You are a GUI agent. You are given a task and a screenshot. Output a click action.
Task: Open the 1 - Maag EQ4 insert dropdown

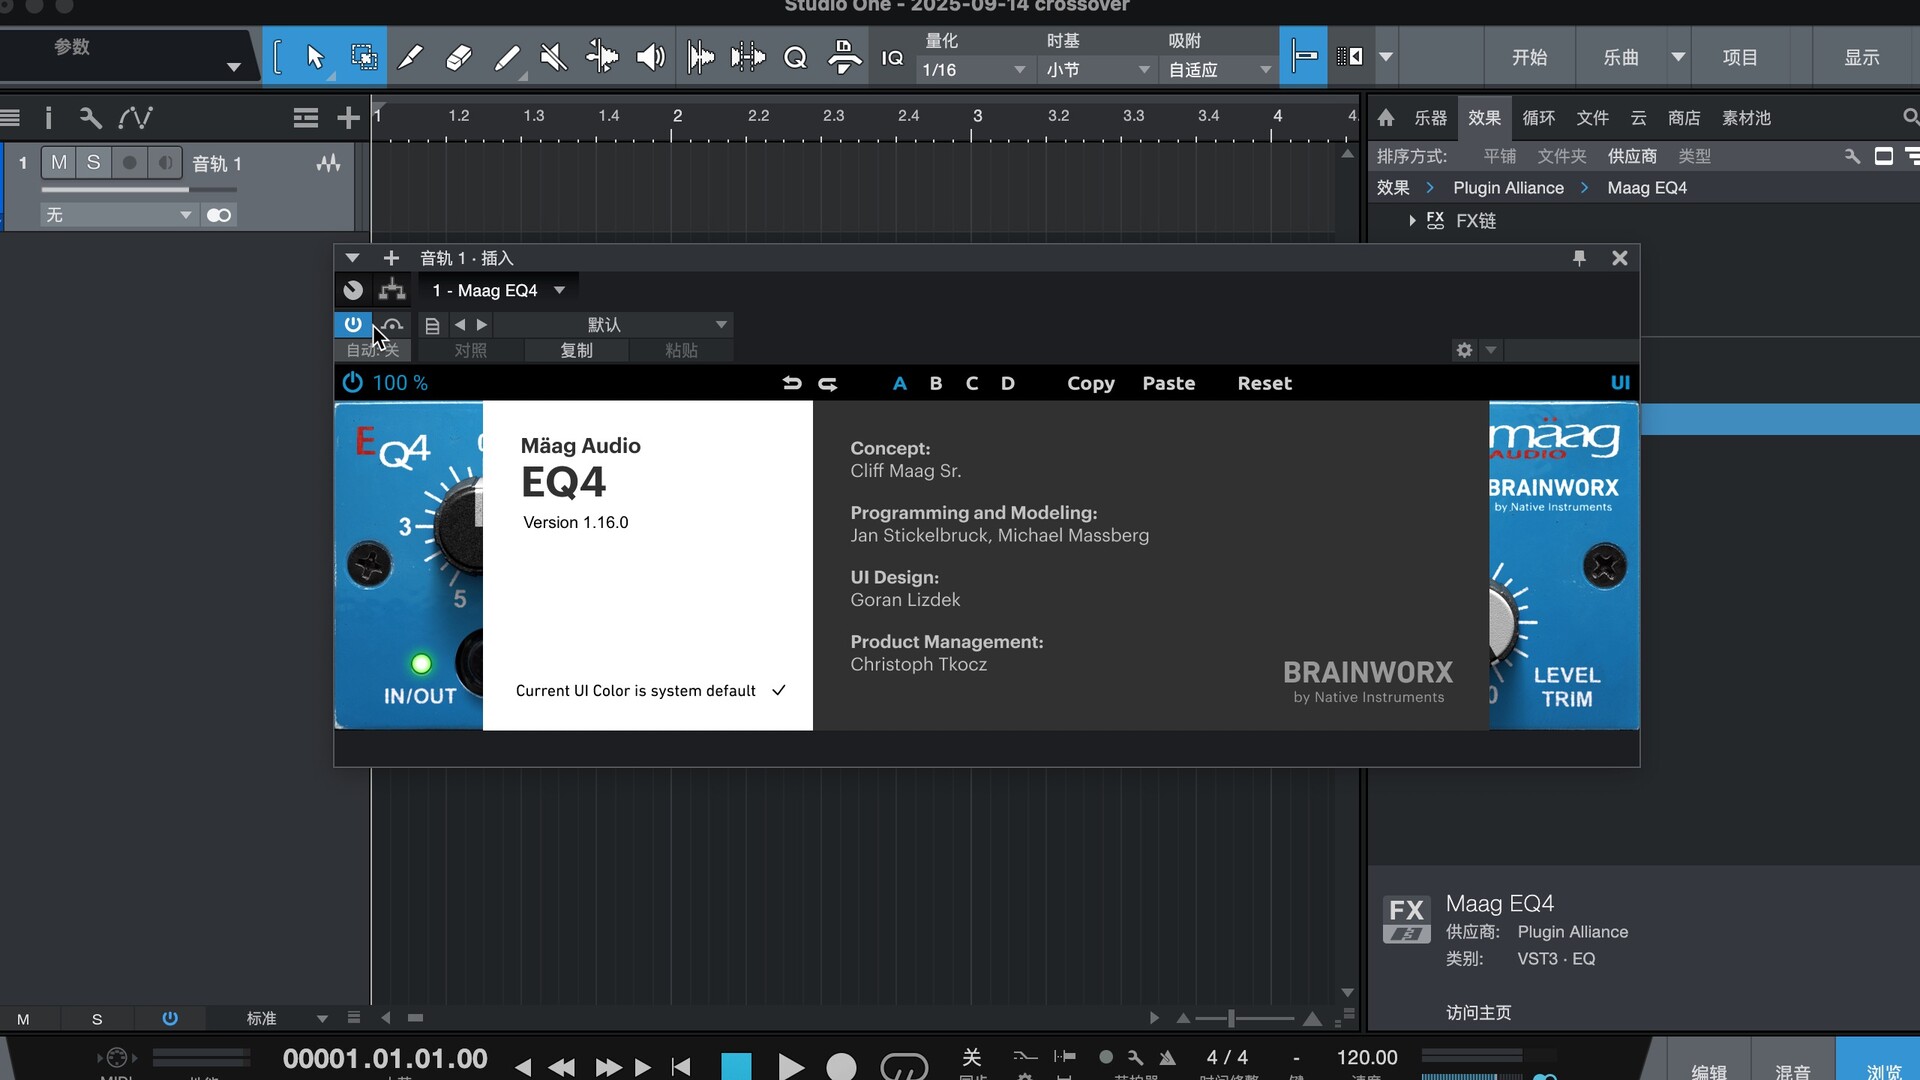[x=500, y=290]
